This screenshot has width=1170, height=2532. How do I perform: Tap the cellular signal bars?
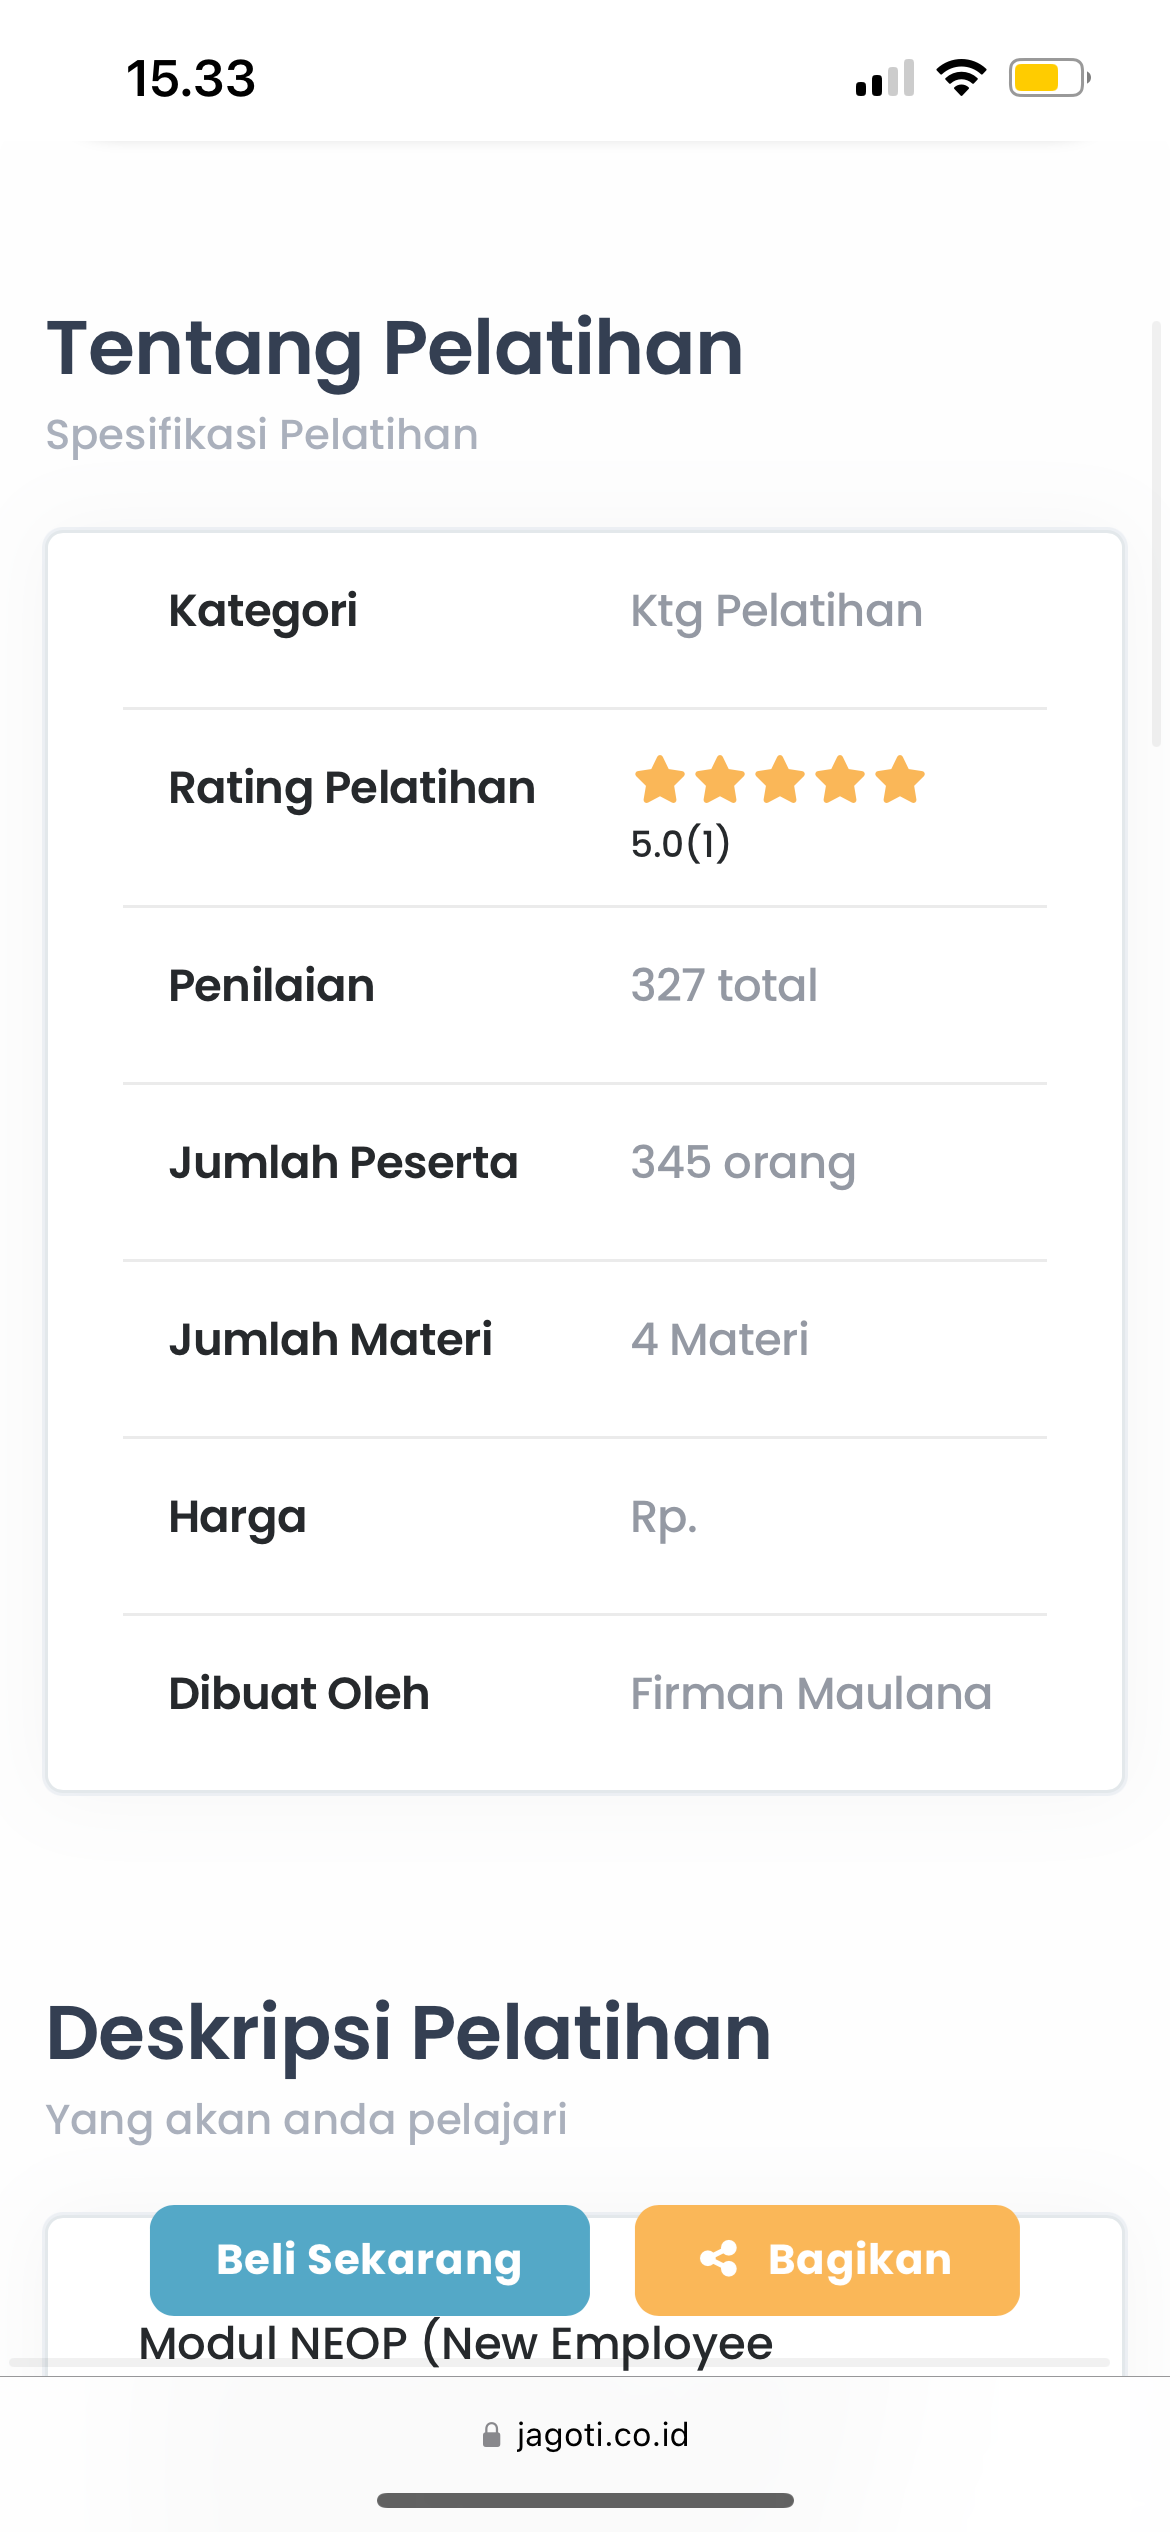pos(885,78)
